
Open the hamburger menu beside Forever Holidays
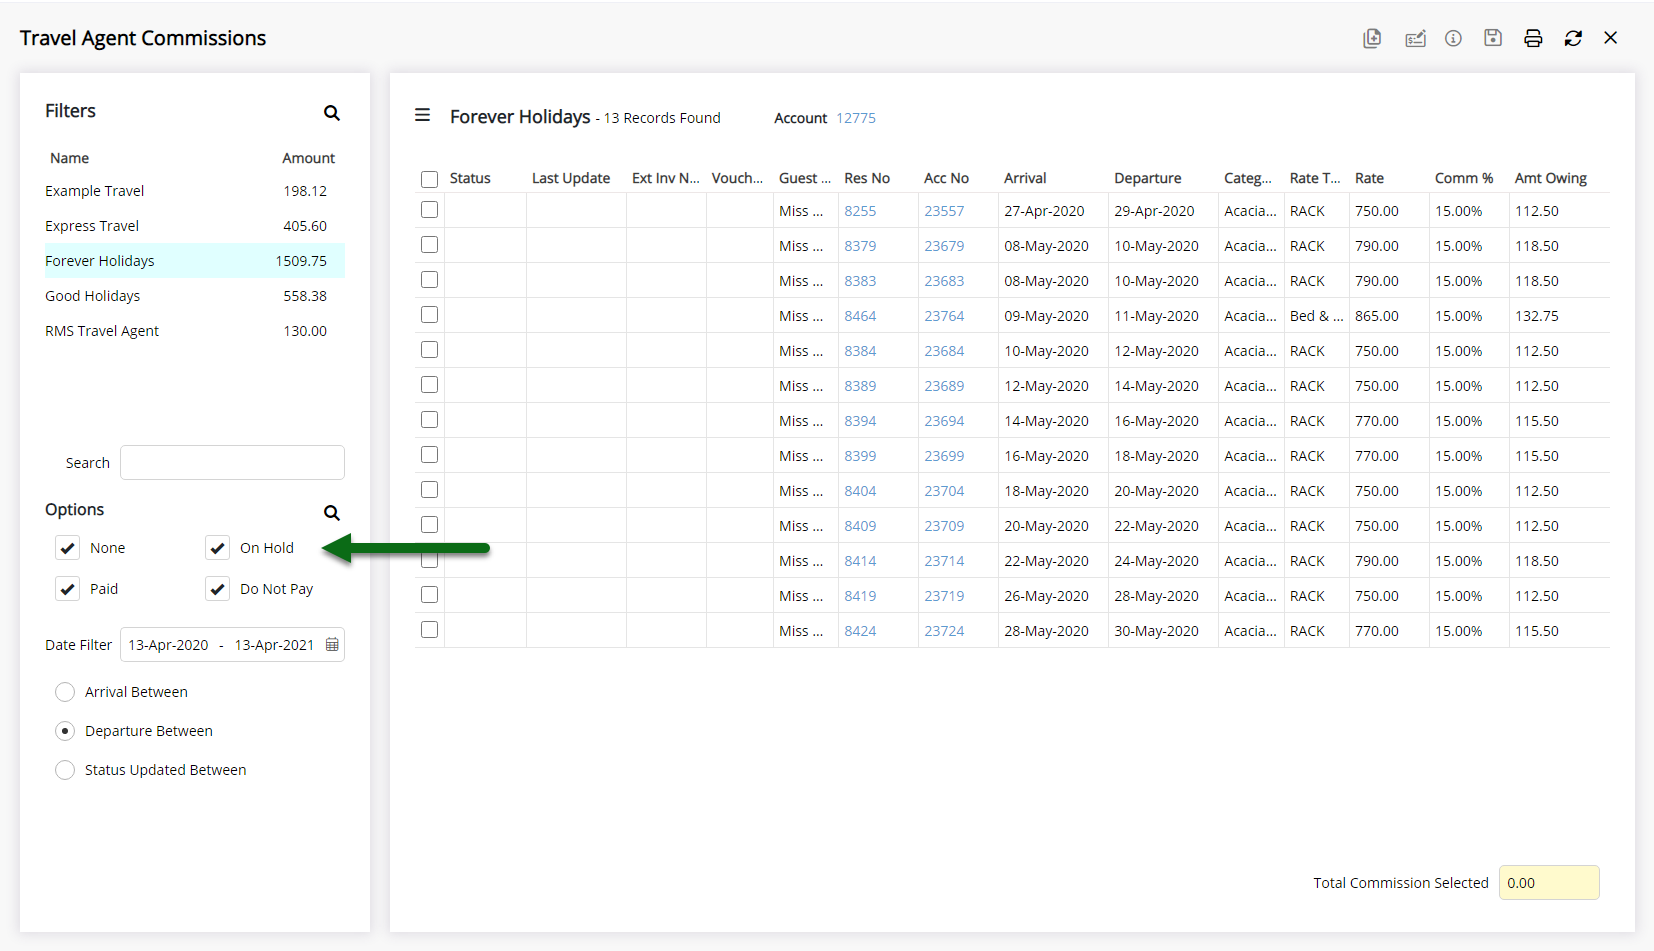(x=423, y=115)
